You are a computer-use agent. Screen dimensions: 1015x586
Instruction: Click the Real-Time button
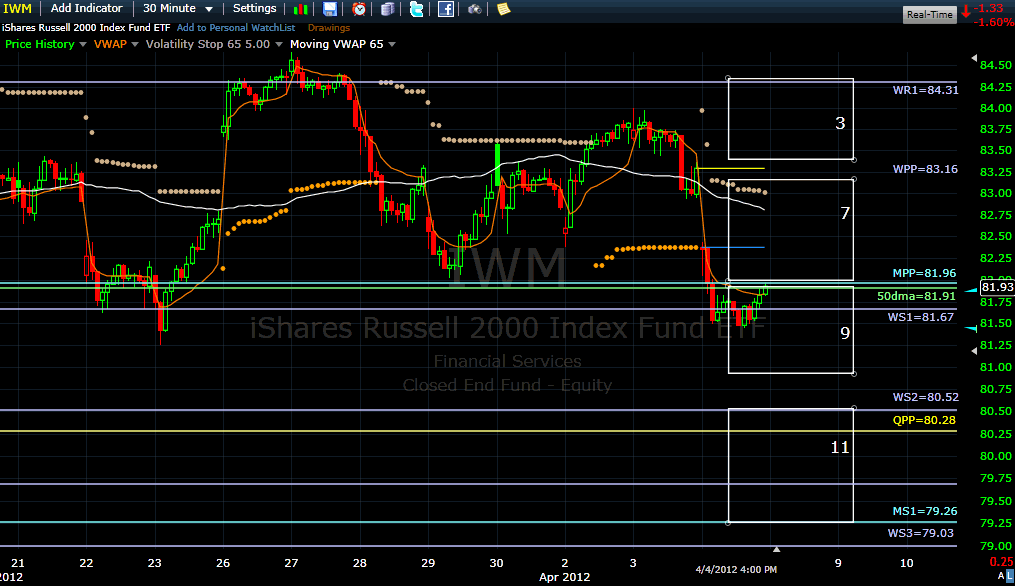[x=930, y=14]
